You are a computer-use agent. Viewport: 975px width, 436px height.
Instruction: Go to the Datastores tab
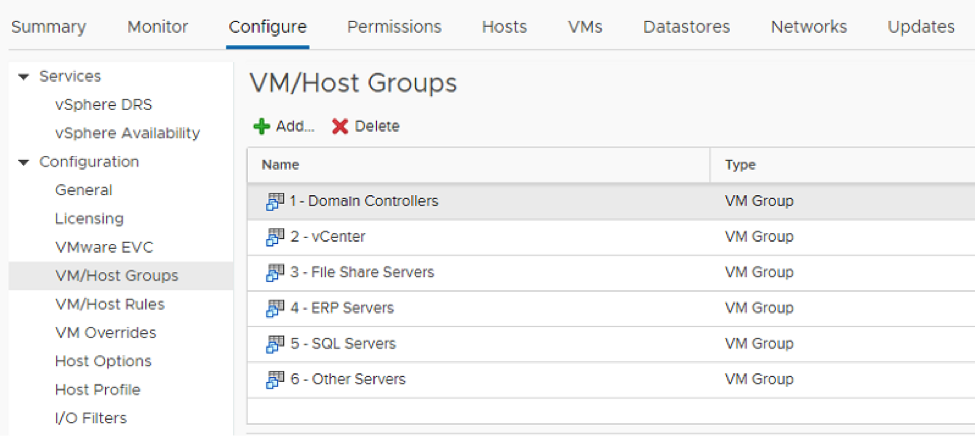[686, 27]
